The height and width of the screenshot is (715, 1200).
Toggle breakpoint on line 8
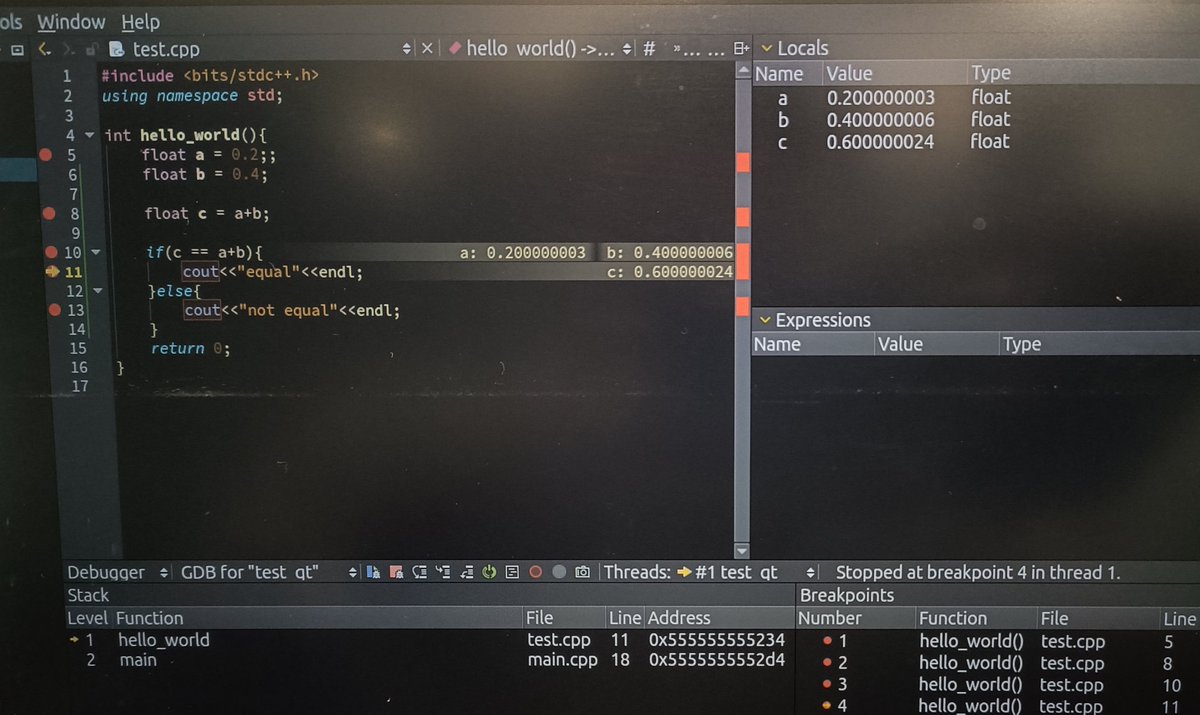47,213
